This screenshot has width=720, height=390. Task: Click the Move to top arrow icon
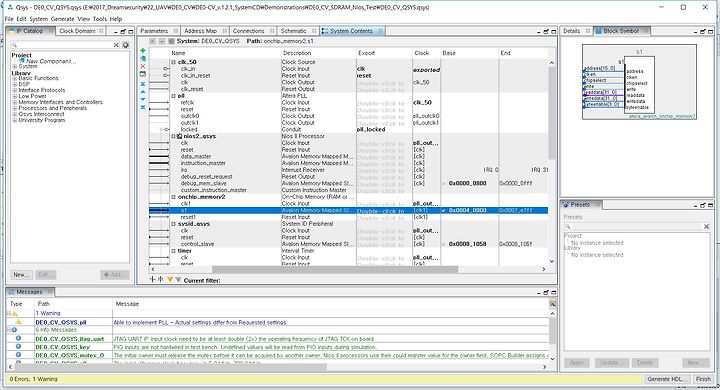click(x=143, y=84)
